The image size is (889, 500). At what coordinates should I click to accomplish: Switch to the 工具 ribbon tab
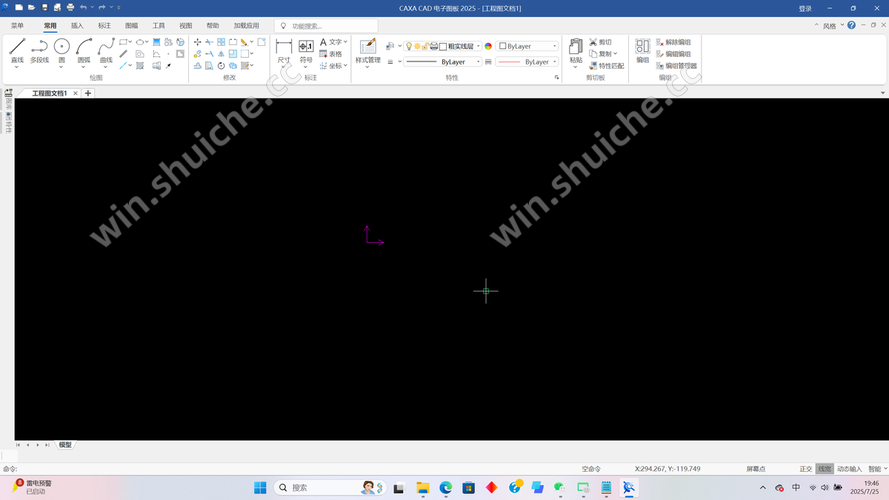159,26
